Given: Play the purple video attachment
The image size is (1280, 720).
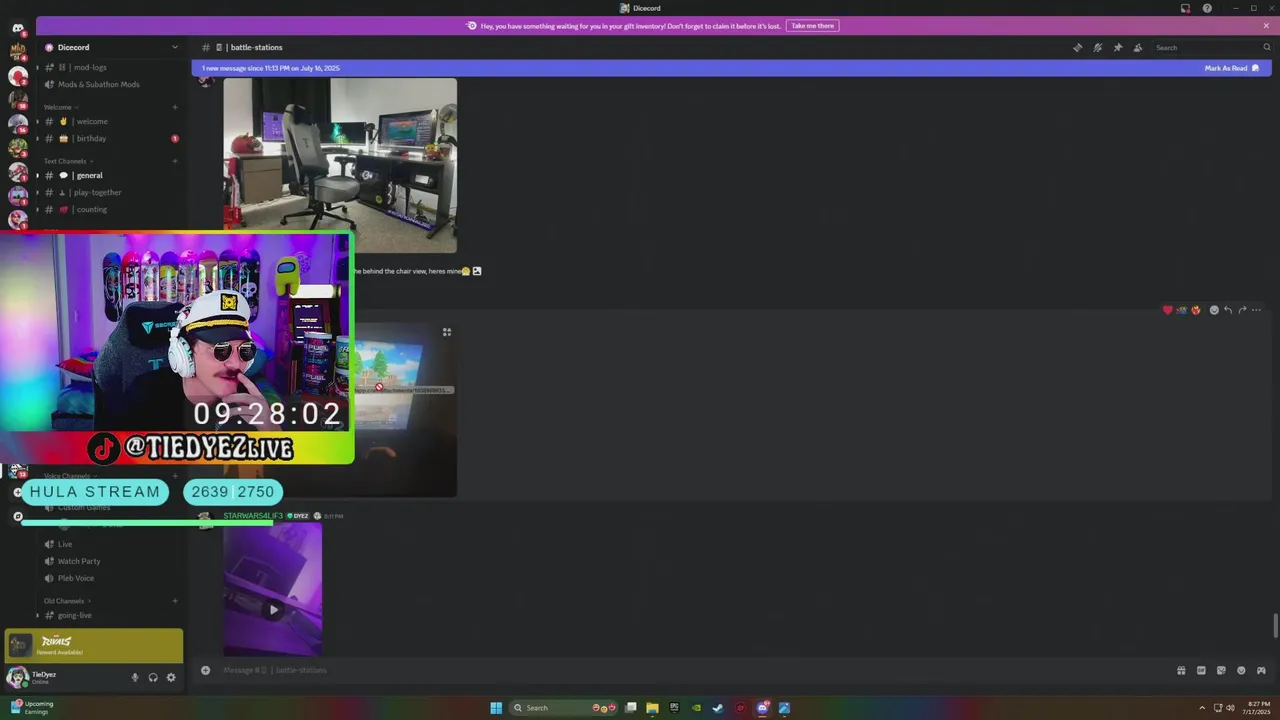Looking at the screenshot, I should click(273, 609).
